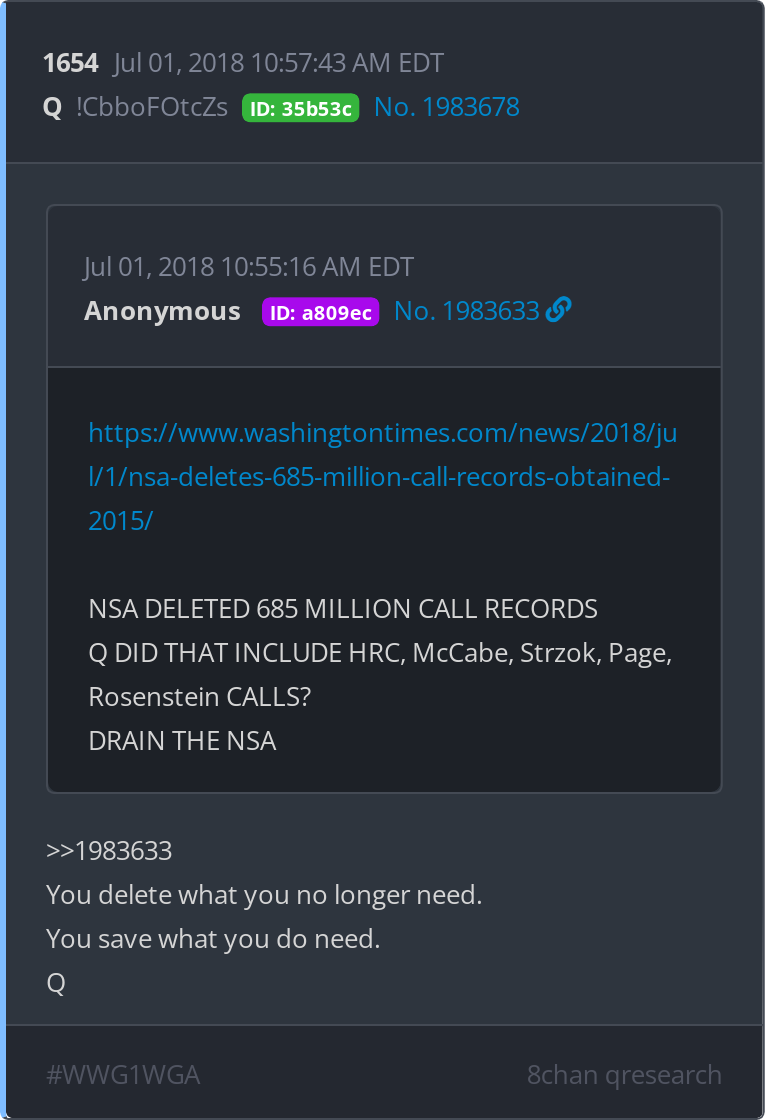Click the post number 1654
The image size is (766, 1120).
pyautogui.click(x=70, y=63)
